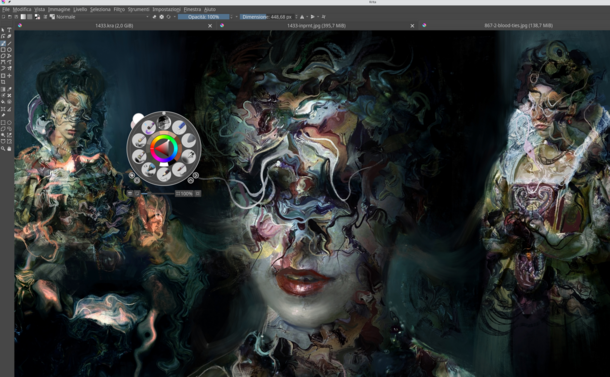Select the Move tool
This screenshot has width=610, height=377.
click(9, 75)
